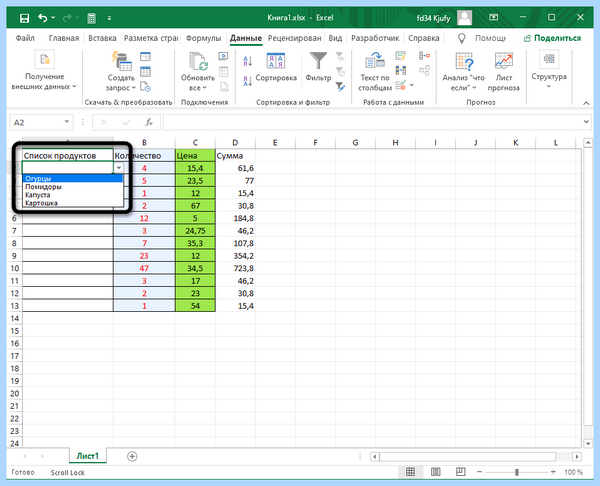
Task: Click the Data Validation icon
Action: [x=401, y=85]
